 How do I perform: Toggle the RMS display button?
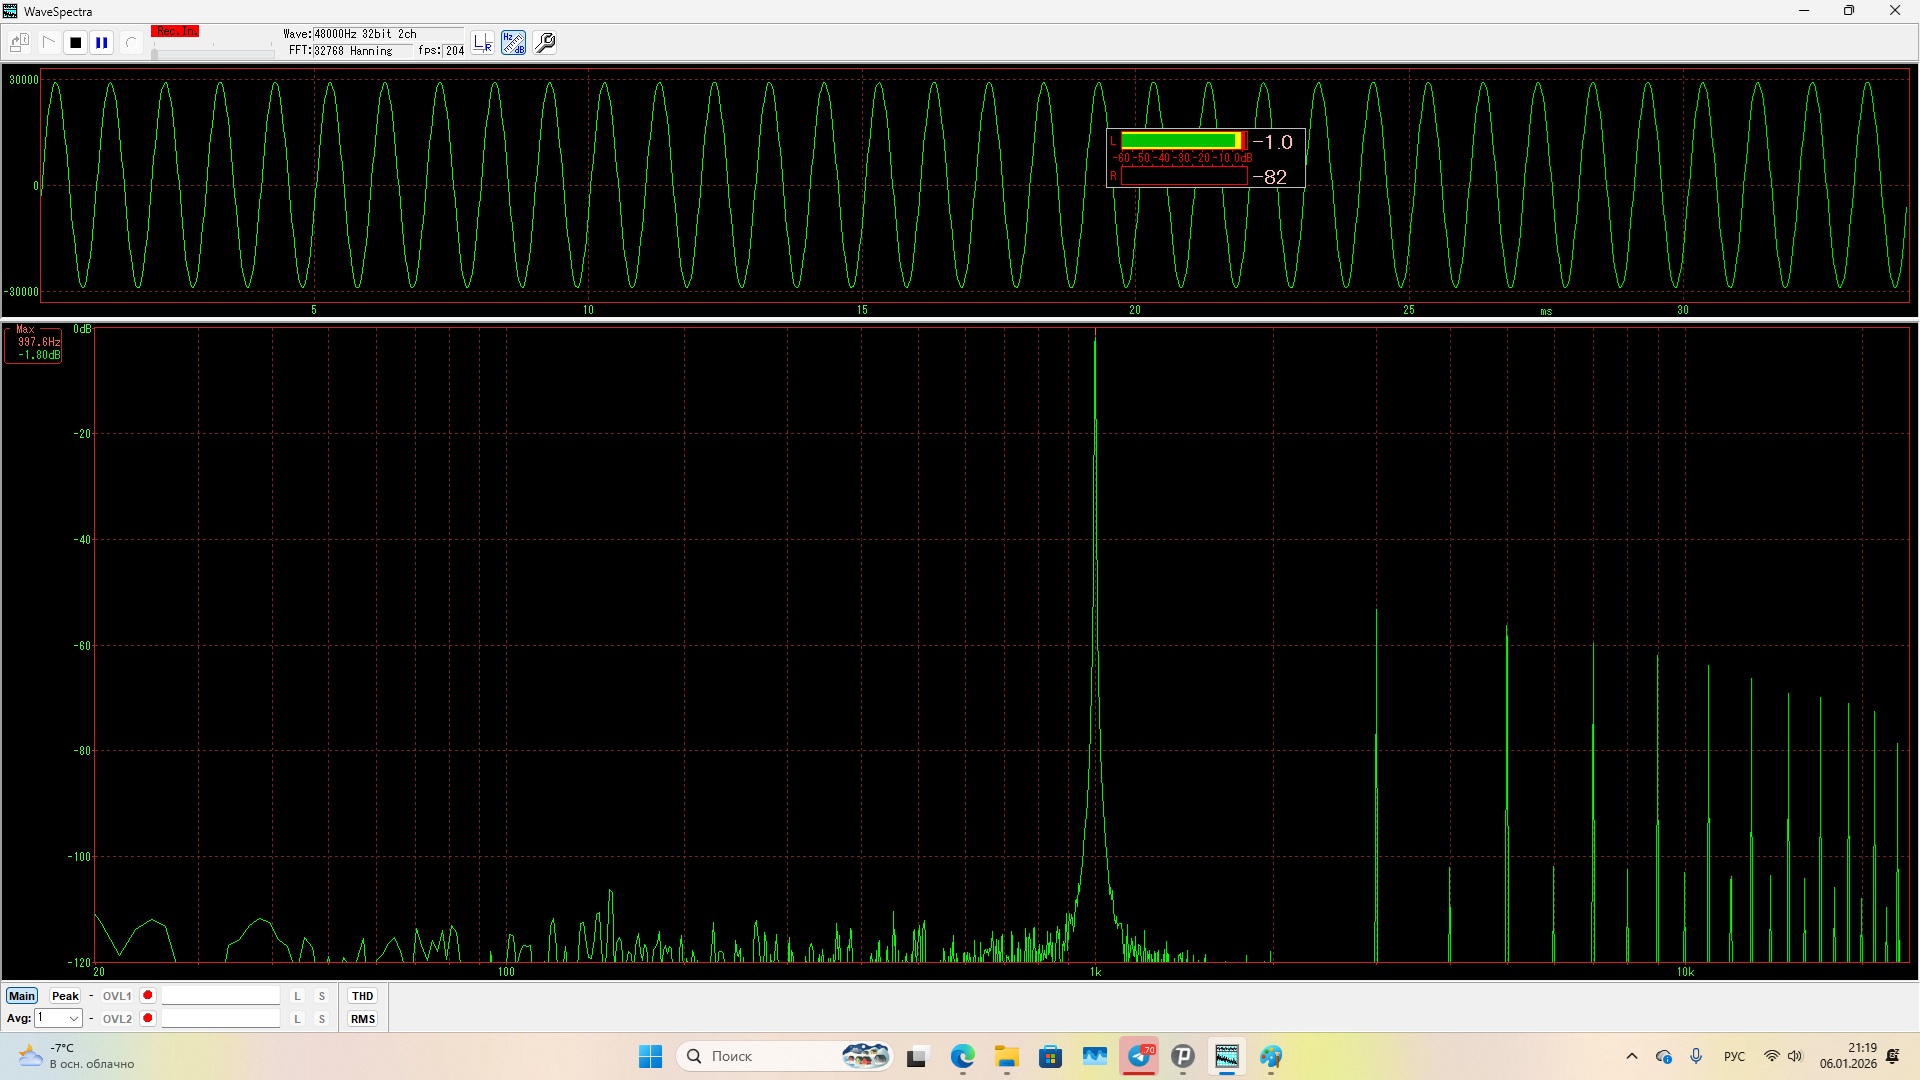[362, 1019]
